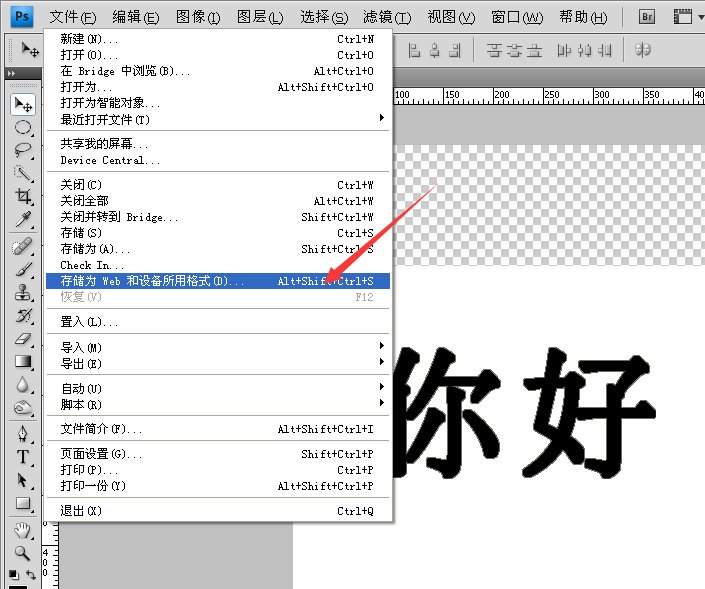Open the 视图 menu
This screenshot has width=705, height=589.
(x=451, y=17)
